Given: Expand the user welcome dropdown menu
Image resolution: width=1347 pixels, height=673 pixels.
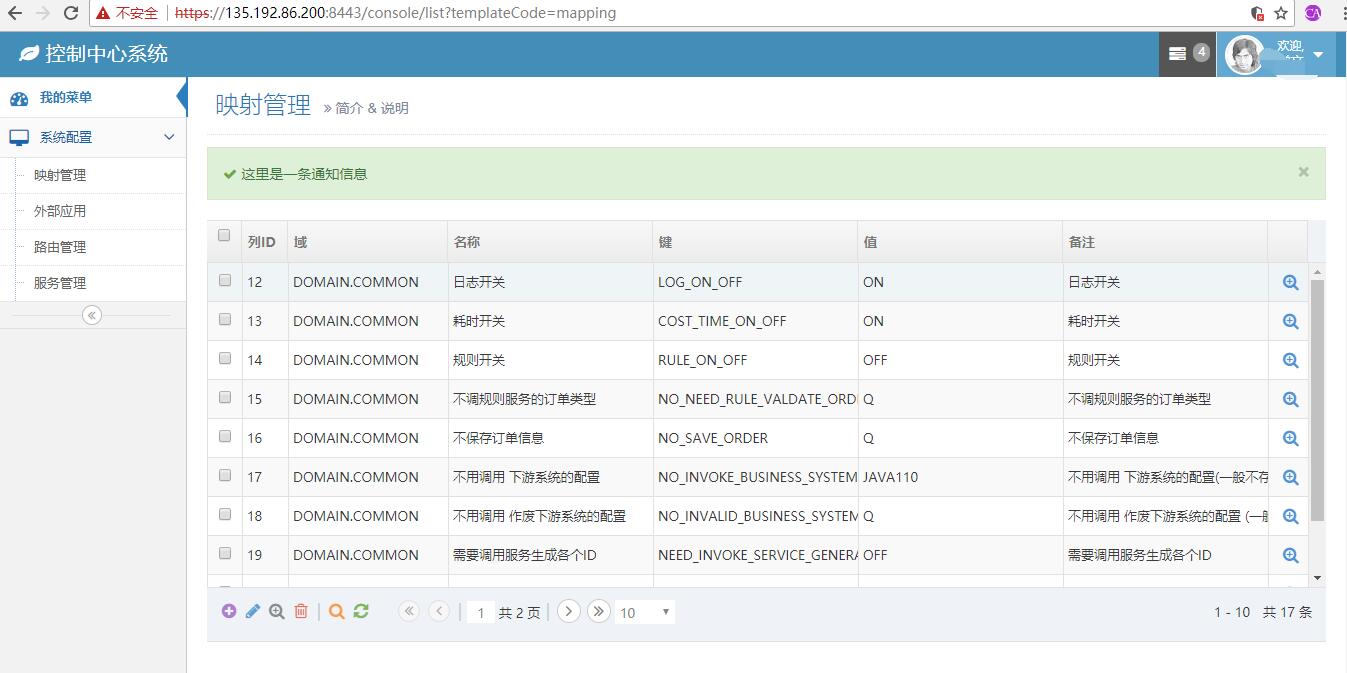Looking at the screenshot, I should tap(1317, 54).
